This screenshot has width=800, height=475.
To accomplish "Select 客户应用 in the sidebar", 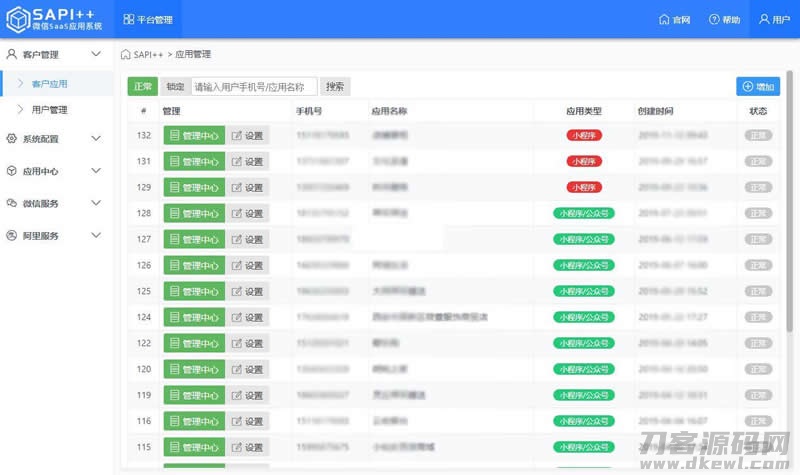I will [x=50, y=84].
